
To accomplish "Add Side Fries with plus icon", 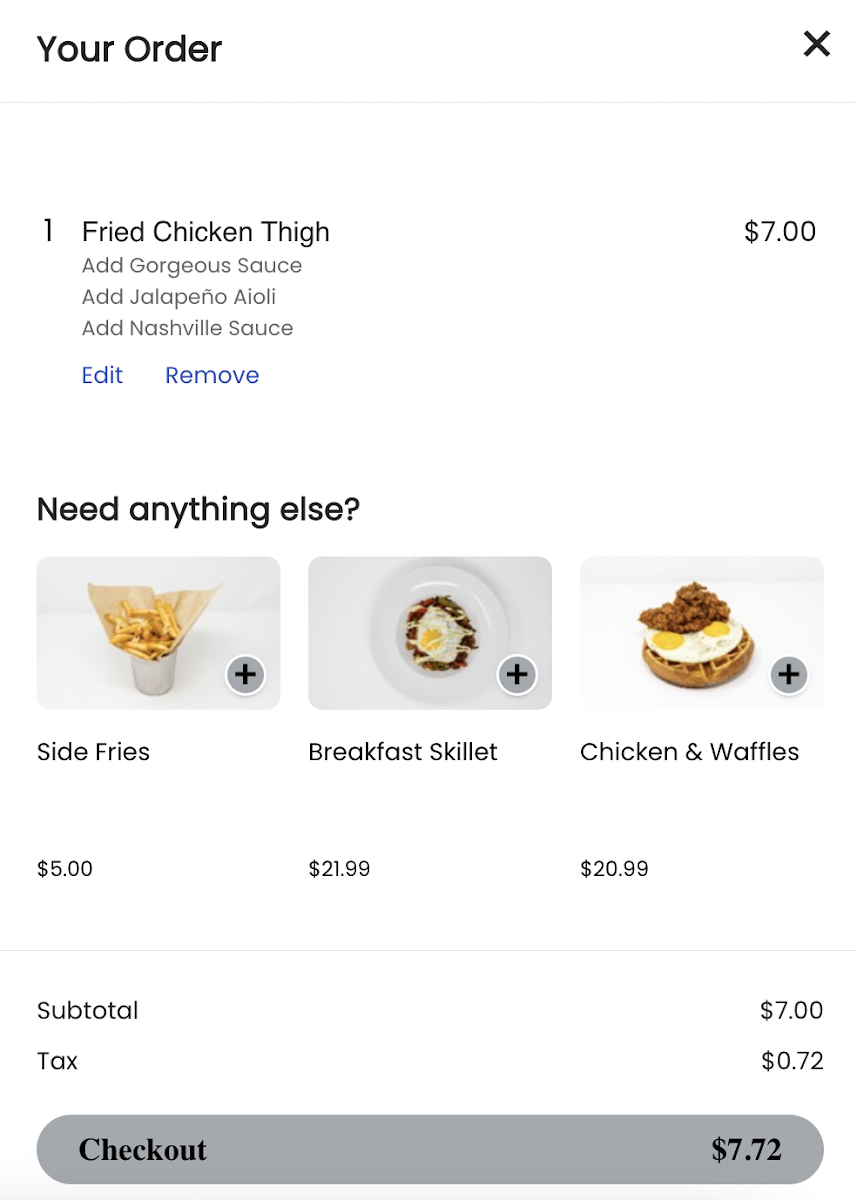I will click(x=245, y=675).
